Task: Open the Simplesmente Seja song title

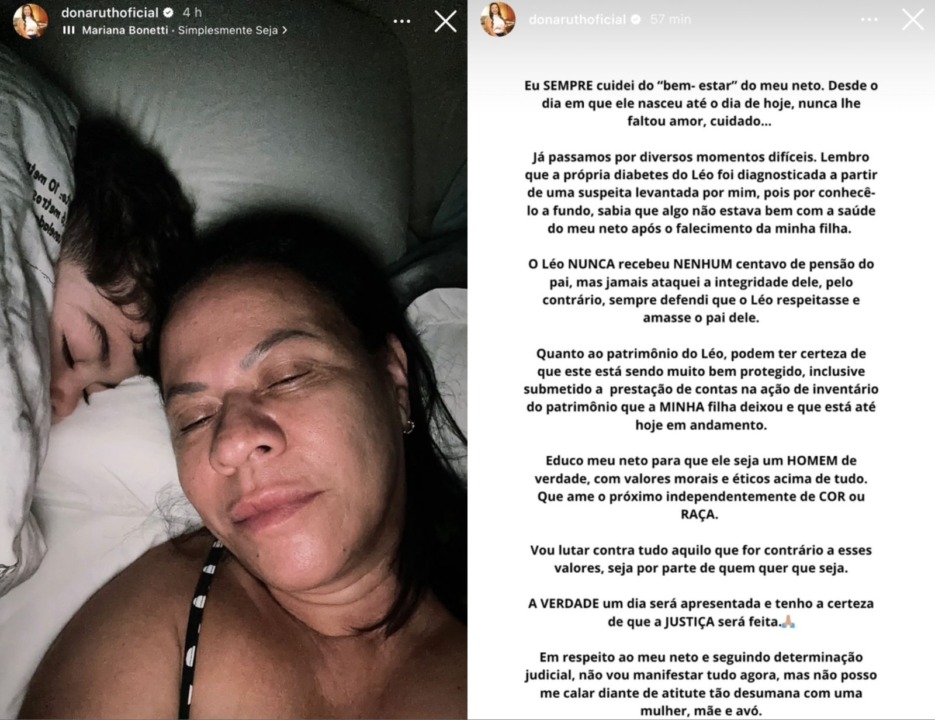Action: point(228,30)
